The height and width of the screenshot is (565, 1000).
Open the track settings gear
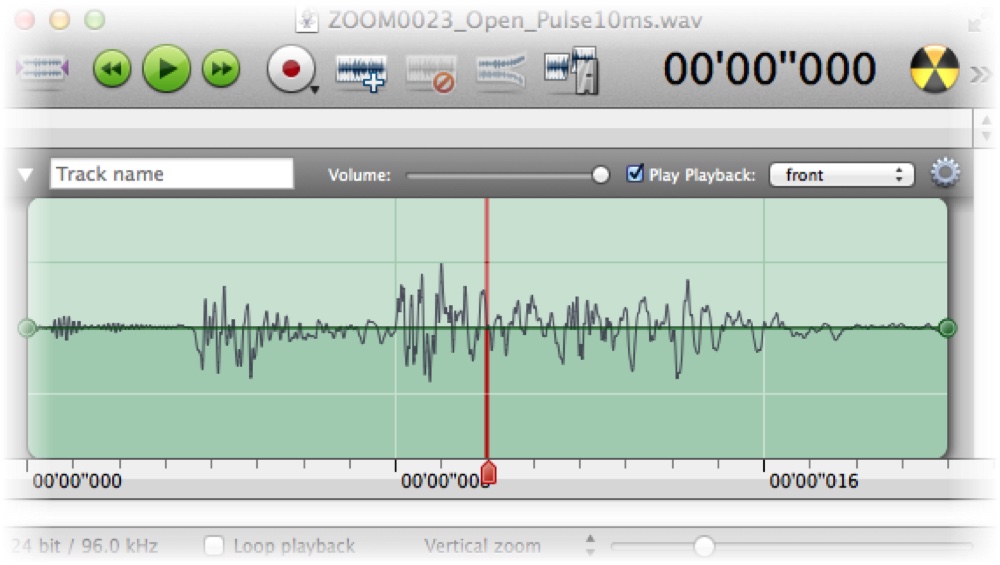tap(945, 173)
